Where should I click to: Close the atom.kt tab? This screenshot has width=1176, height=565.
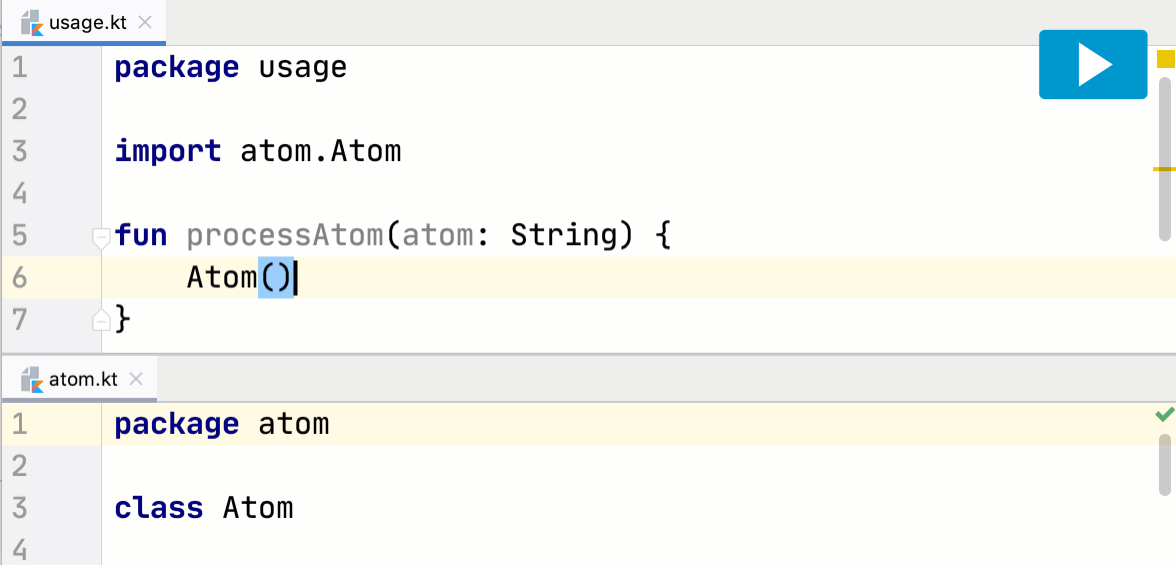[x=136, y=380]
